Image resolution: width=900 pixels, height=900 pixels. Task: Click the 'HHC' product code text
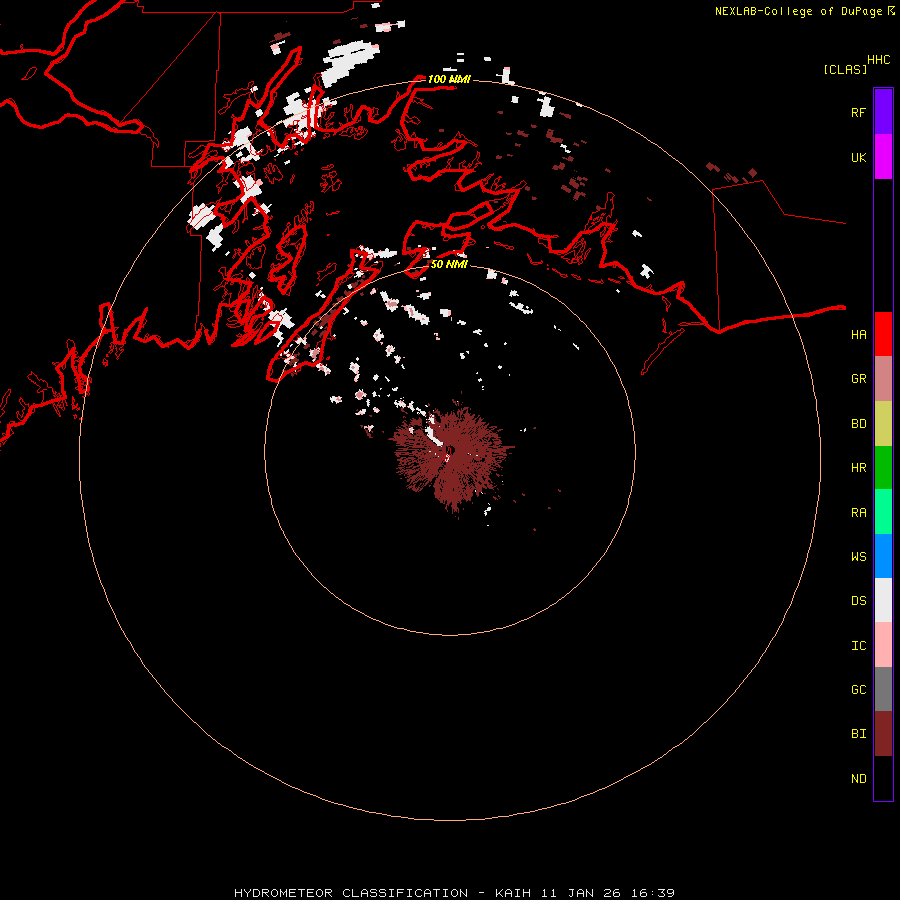point(878,60)
